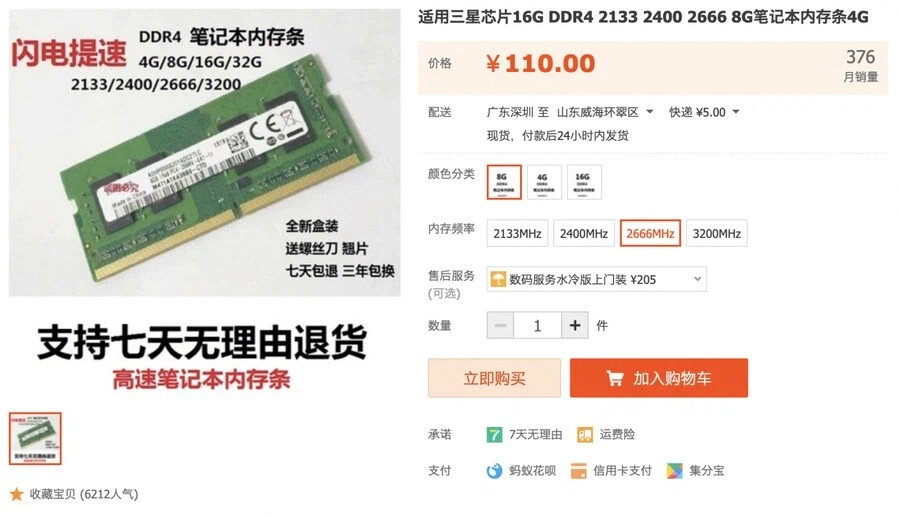Viewport: 900px width, 518px height.
Task: Choose the 3200MHz frequency
Action: tap(716, 234)
